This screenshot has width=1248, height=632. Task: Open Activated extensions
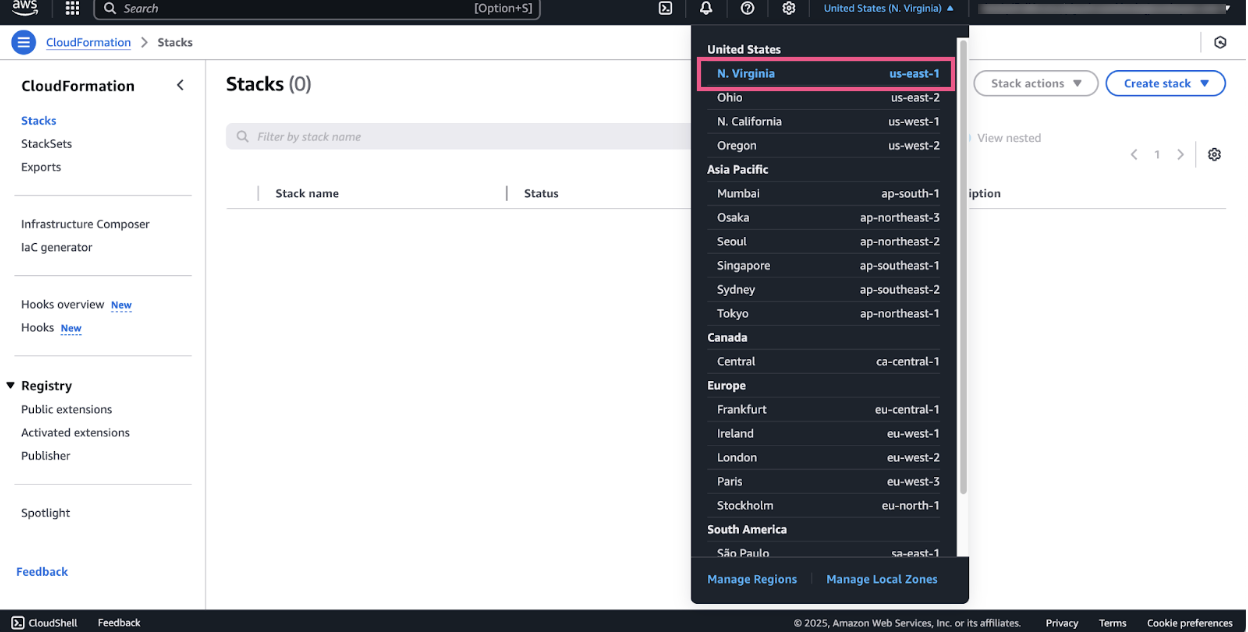click(x=75, y=432)
